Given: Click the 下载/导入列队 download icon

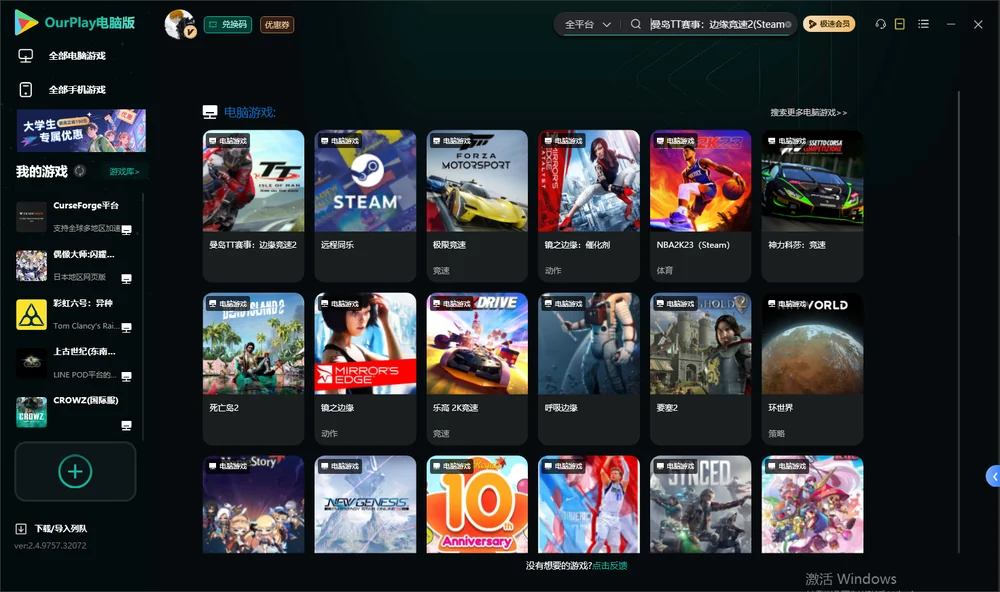Looking at the screenshot, I should coord(21,528).
